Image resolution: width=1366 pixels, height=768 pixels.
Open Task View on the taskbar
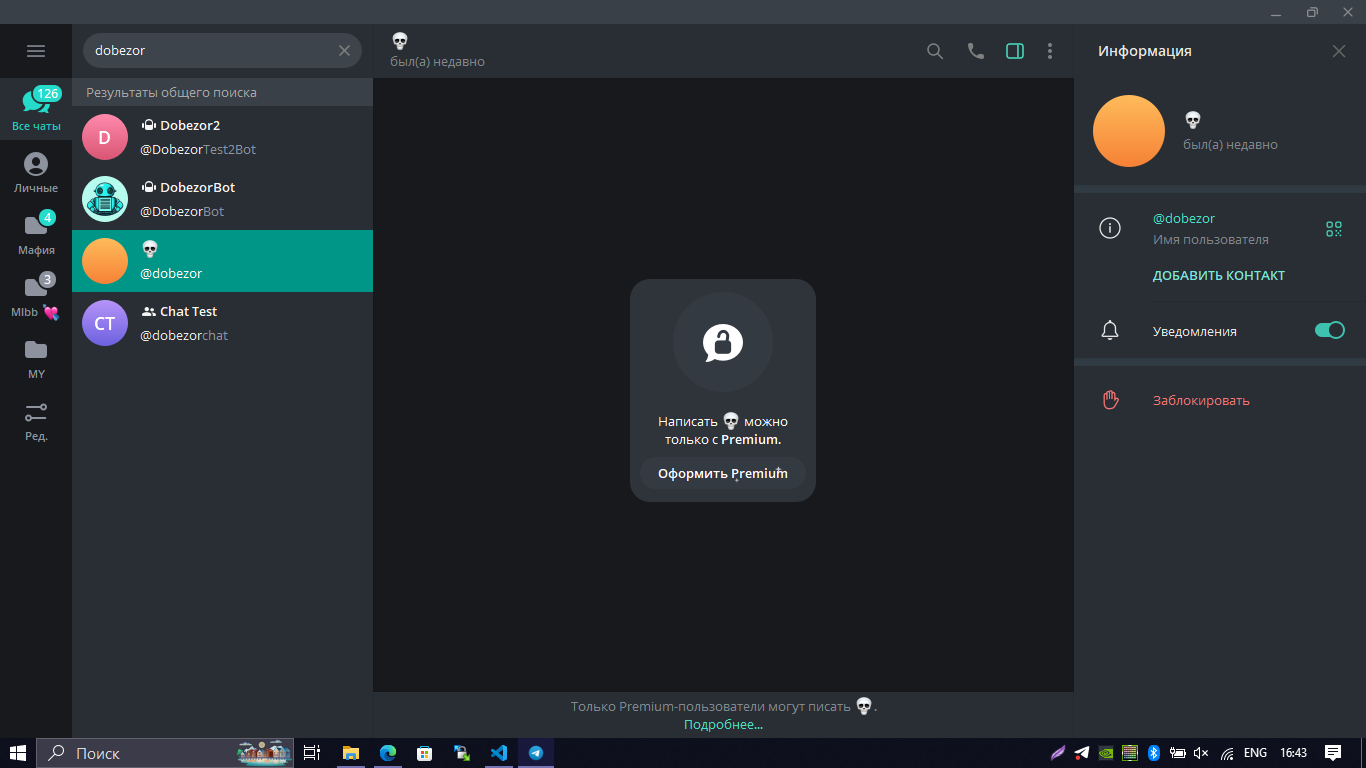coord(312,753)
